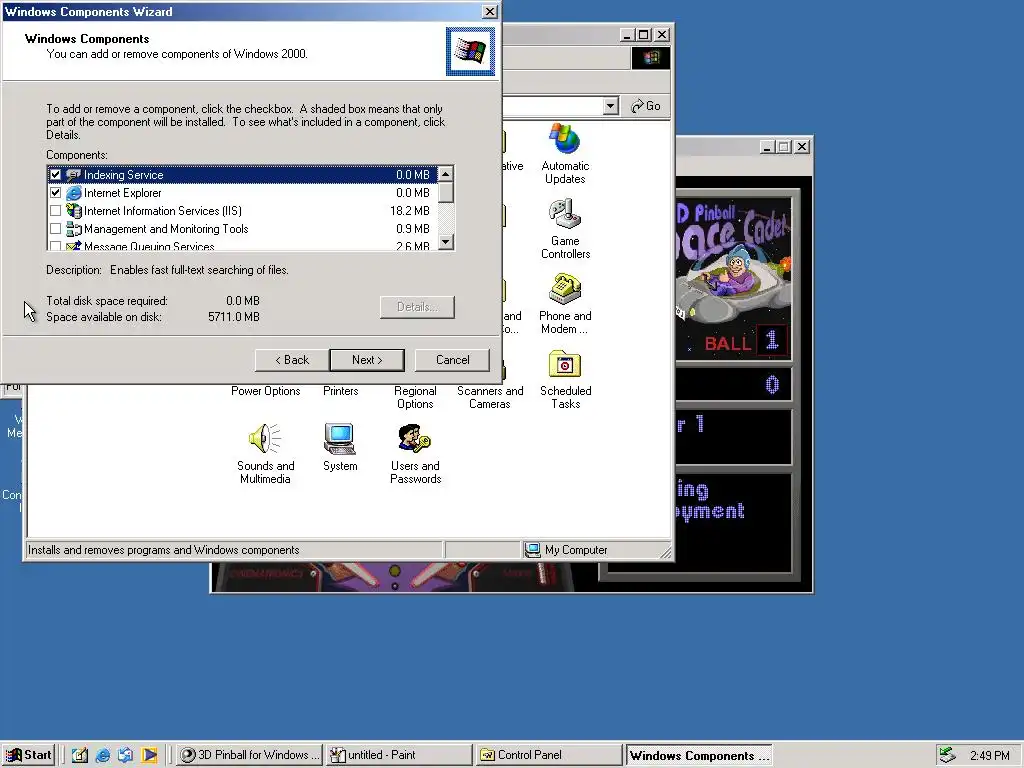Click the Windows logo throbber in Control Panel

click(x=650, y=58)
